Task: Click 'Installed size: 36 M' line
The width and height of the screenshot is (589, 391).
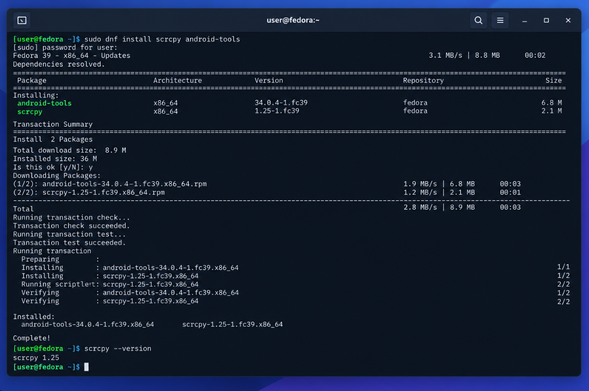Action: 55,159
